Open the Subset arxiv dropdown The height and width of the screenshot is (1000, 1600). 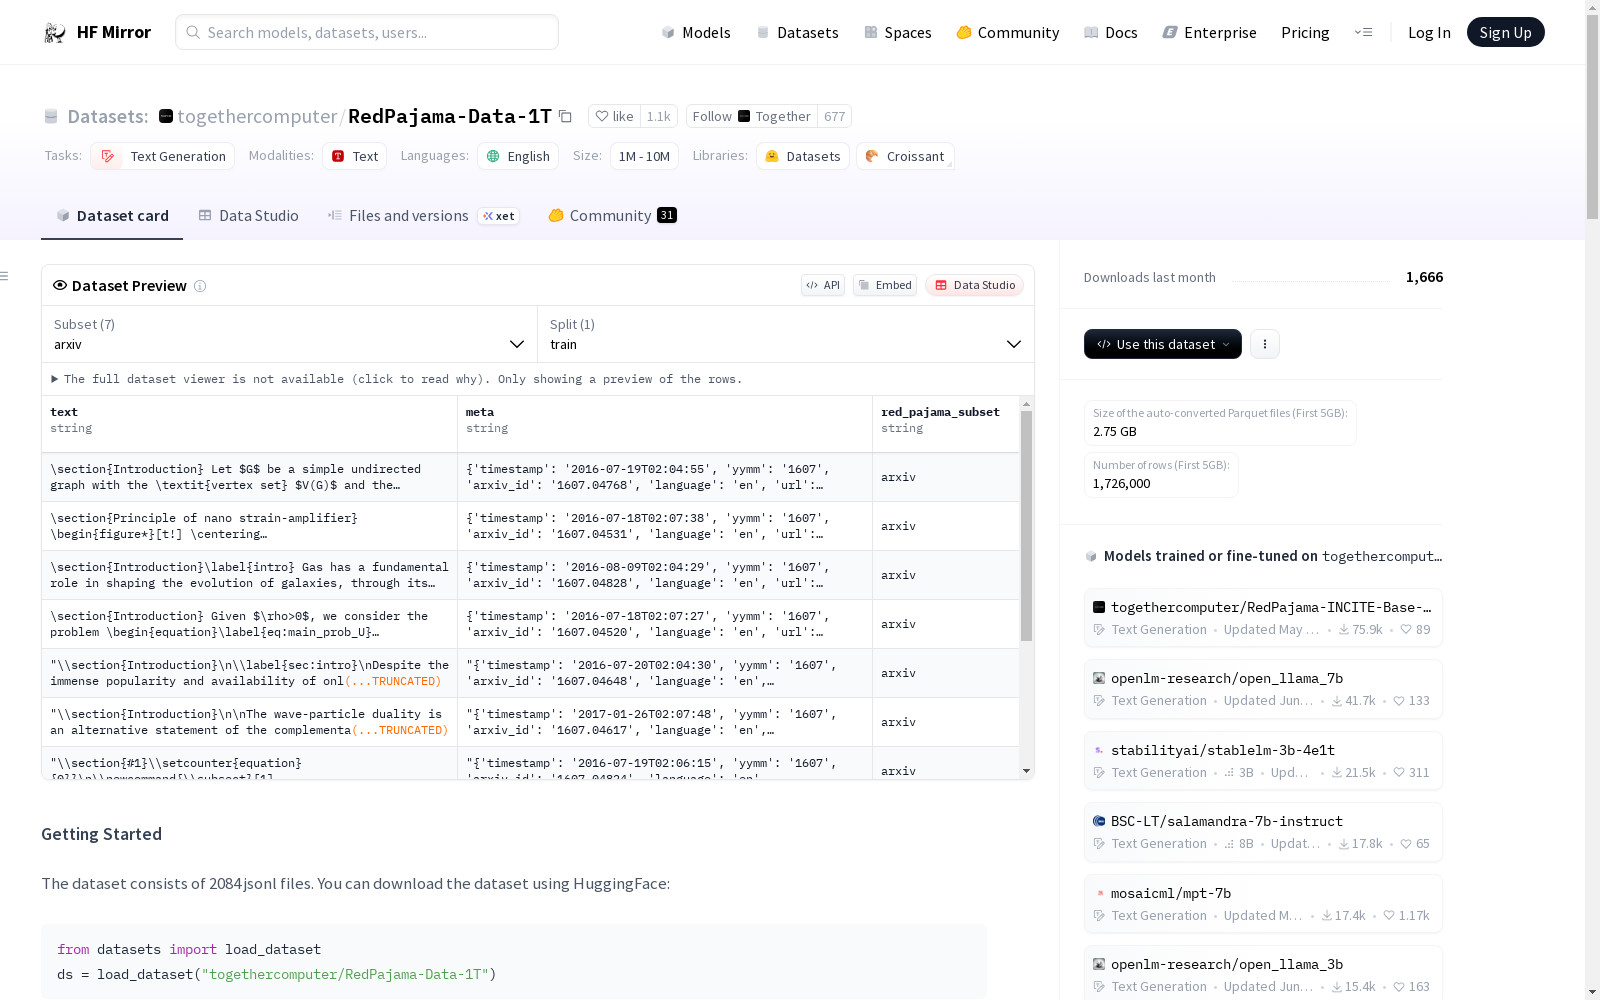(x=289, y=335)
